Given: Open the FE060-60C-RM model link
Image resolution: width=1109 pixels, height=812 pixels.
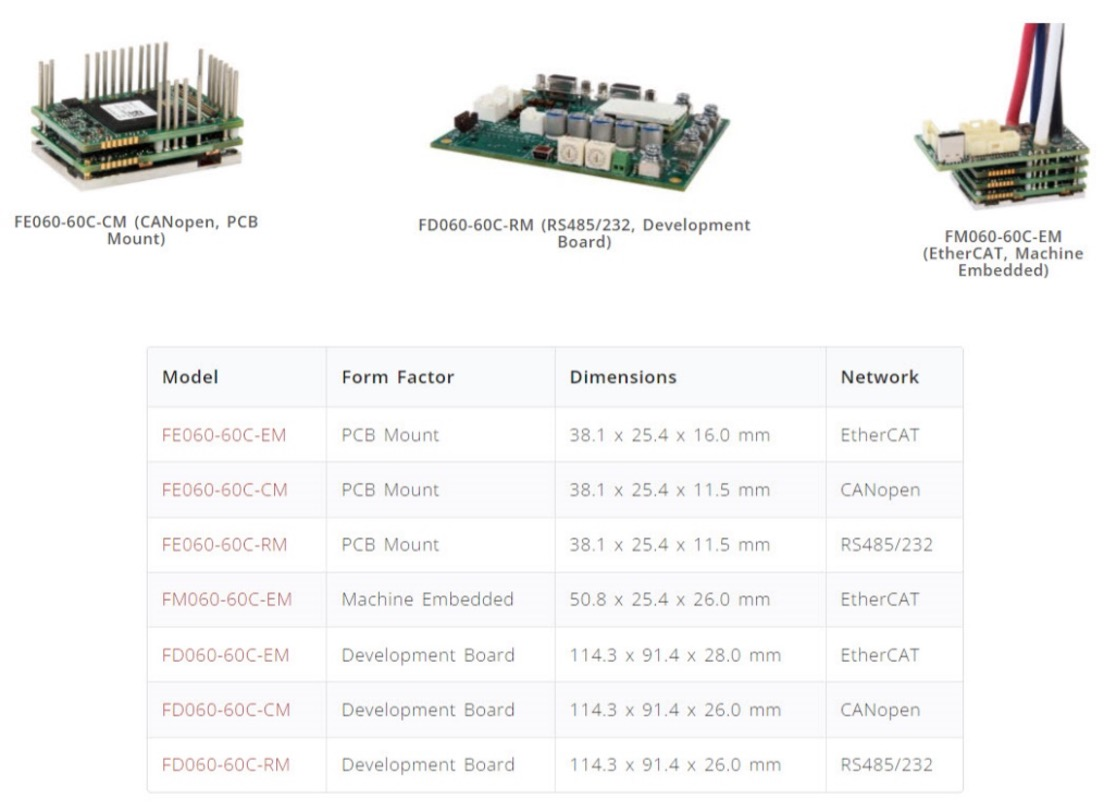Looking at the screenshot, I should [x=224, y=545].
